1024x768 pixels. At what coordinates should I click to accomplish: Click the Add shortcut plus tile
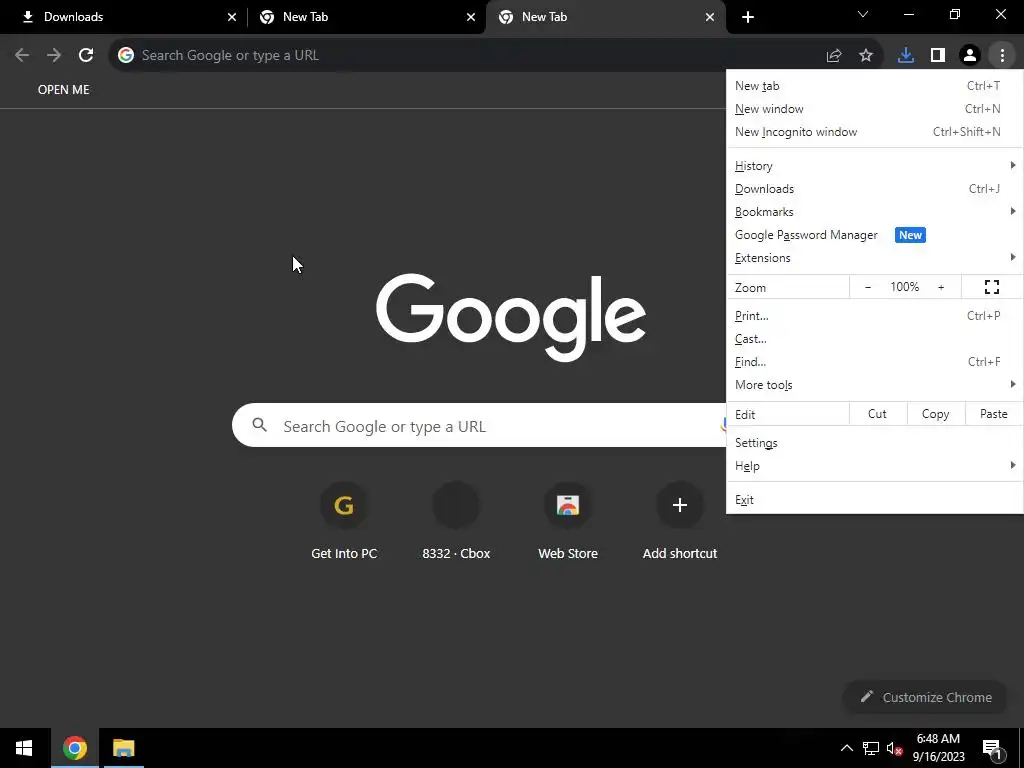680,520
